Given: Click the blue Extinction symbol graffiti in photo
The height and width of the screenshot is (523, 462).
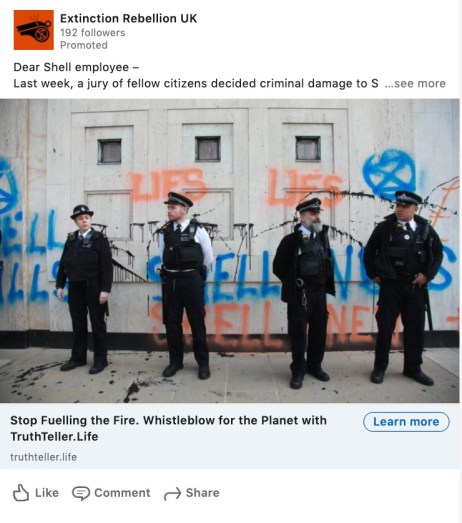Looking at the screenshot, I should [389, 174].
